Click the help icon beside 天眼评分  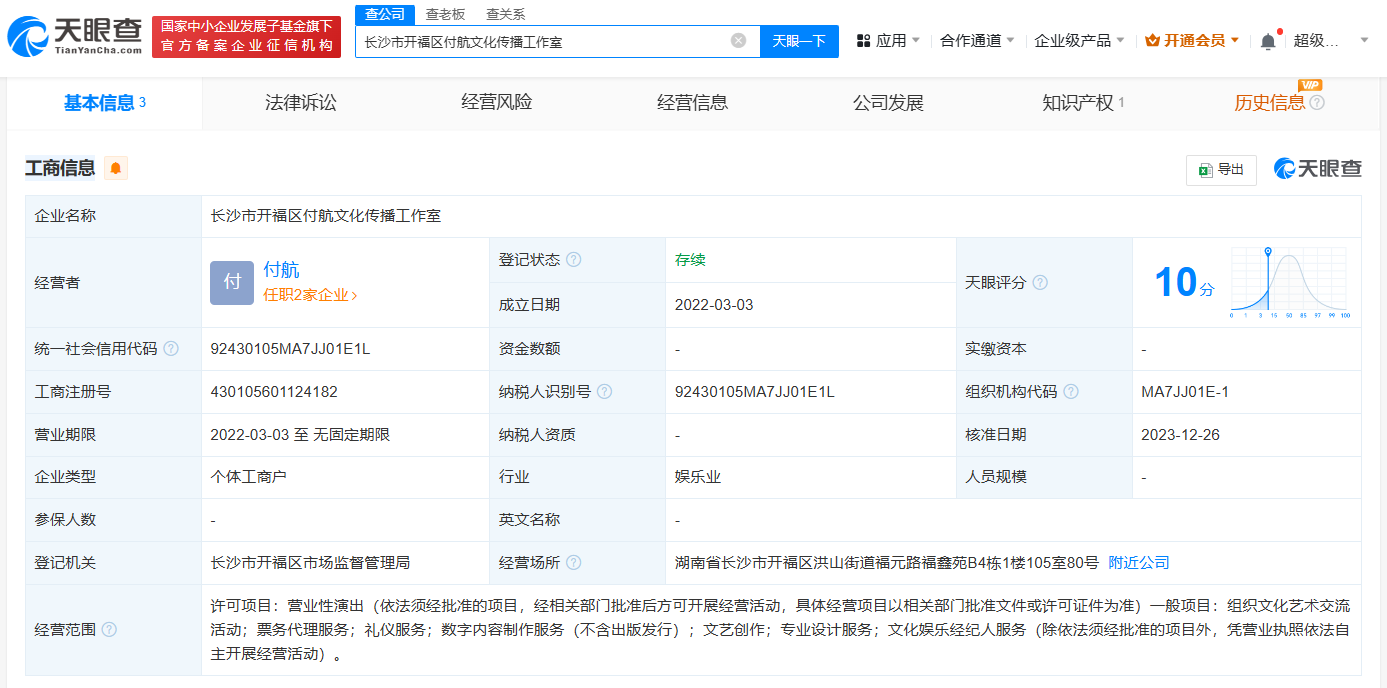coord(1042,283)
